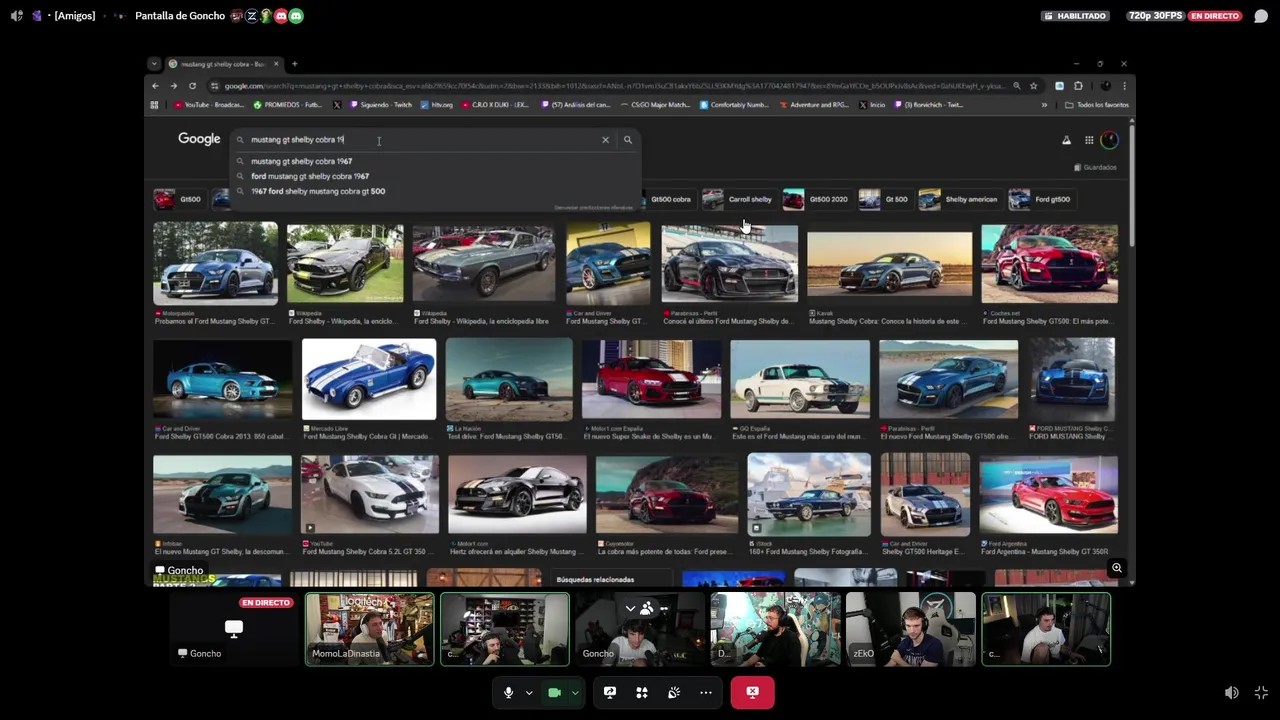Close the mustang gt shelby cobra tab
The width and height of the screenshot is (1280, 720).
[x=277, y=64]
